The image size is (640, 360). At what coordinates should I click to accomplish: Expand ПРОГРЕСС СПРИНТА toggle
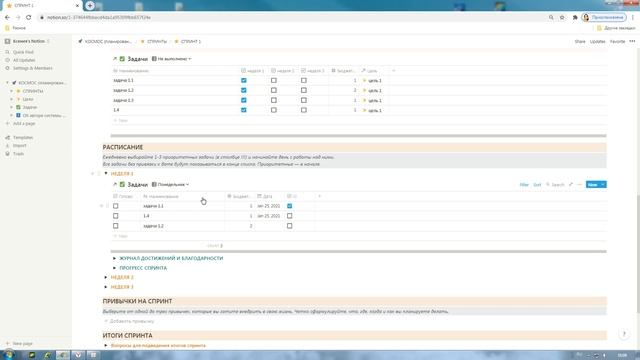[114, 268]
